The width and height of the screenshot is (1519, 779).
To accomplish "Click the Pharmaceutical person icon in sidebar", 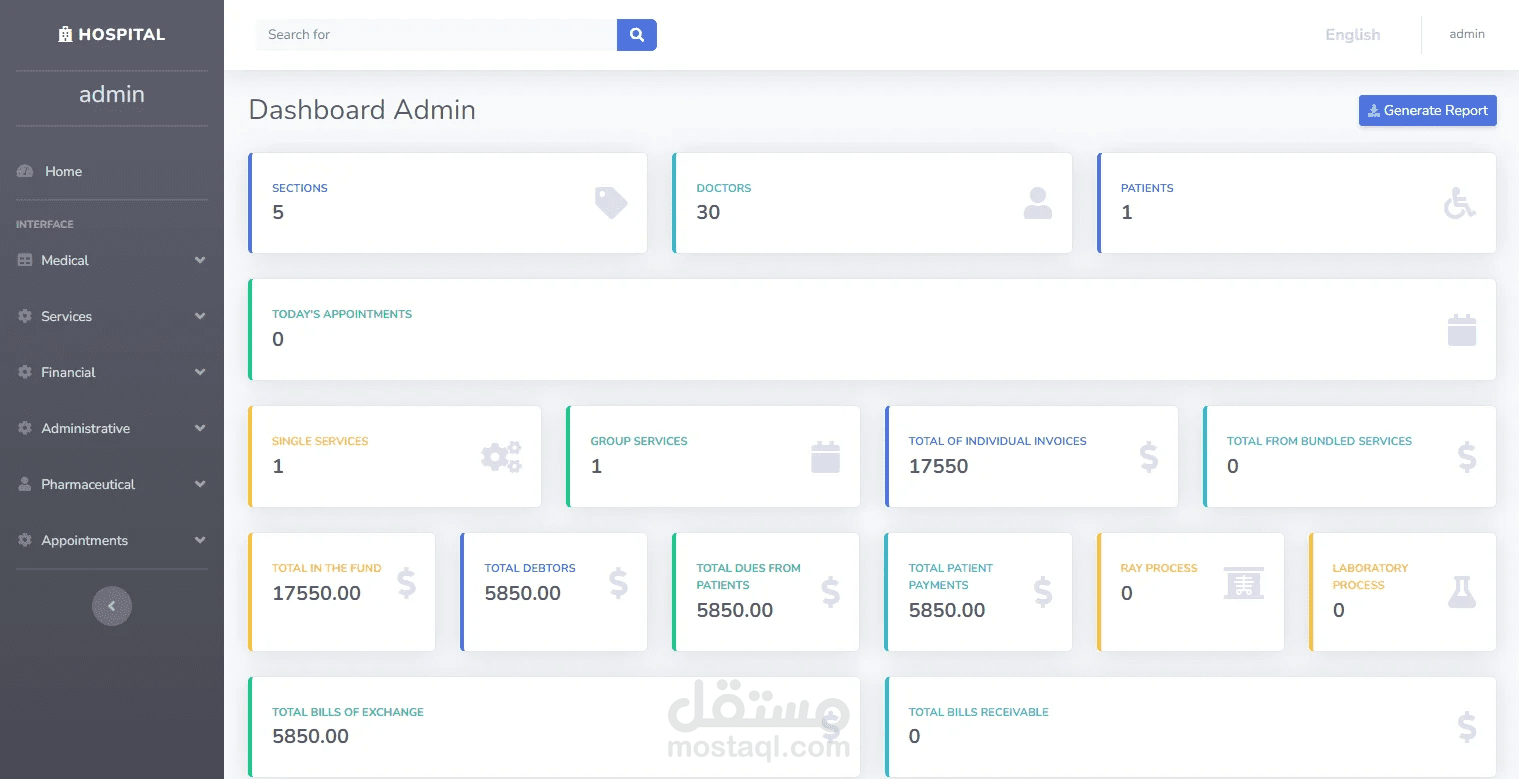I will 25,484.
